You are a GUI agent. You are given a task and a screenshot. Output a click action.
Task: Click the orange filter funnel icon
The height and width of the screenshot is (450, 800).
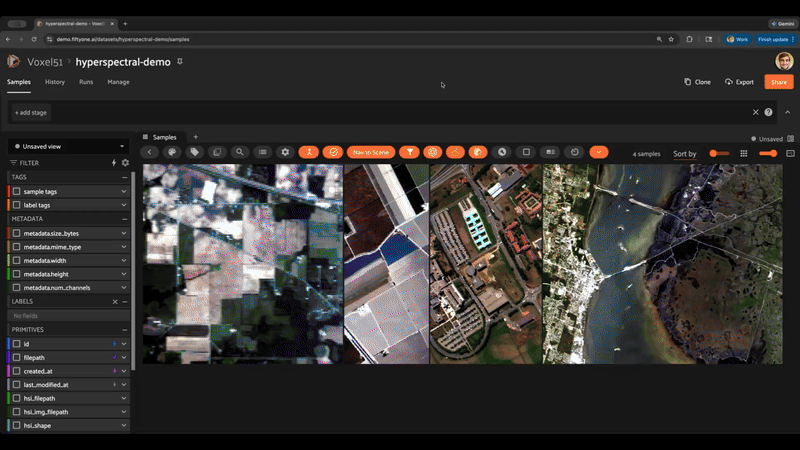pos(410,152)
